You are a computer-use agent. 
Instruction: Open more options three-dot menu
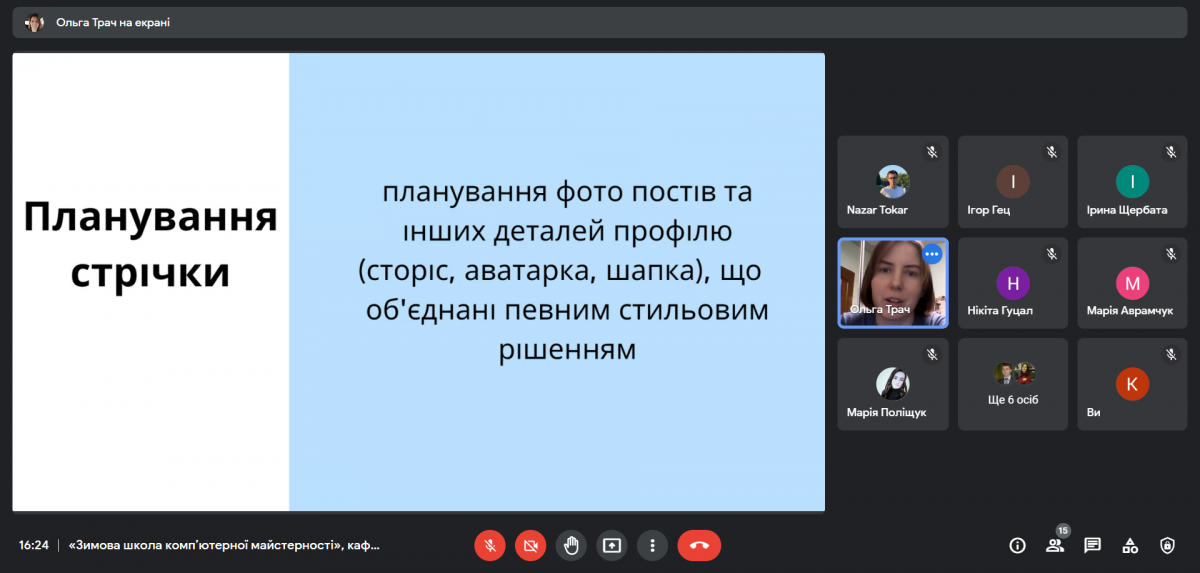pos(652,545)
